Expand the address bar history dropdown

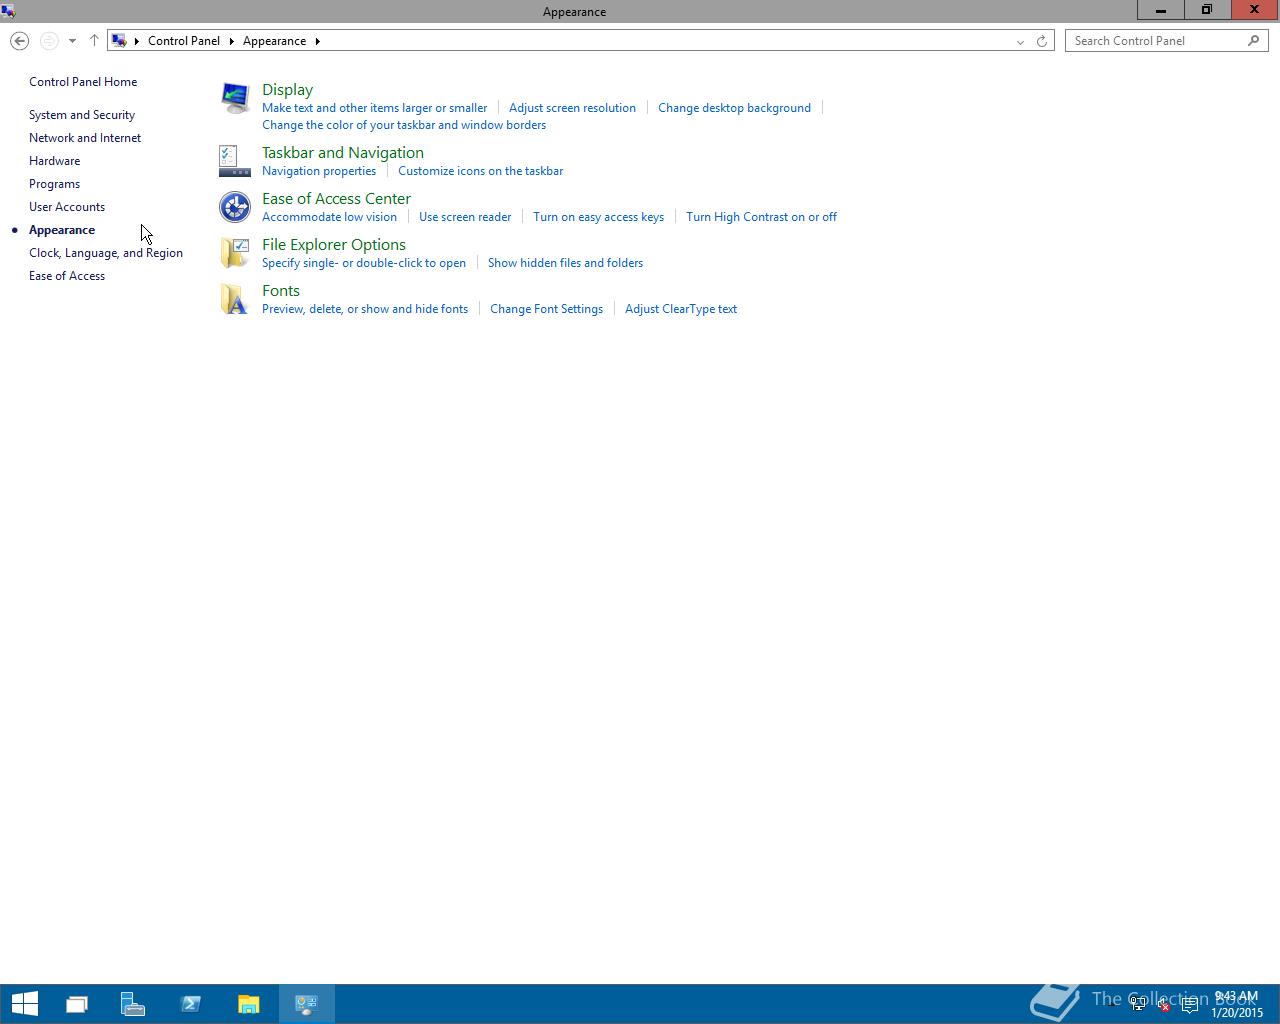tap(1020, 41)
